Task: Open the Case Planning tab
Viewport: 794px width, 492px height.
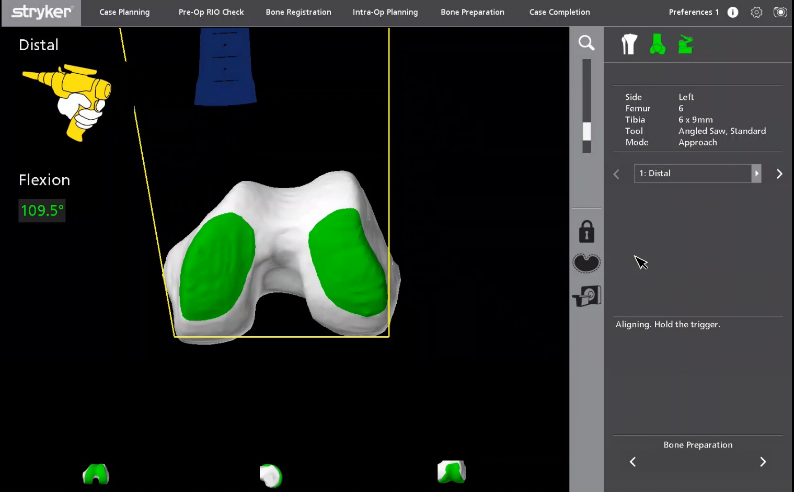Action: (x=125, y=12)
